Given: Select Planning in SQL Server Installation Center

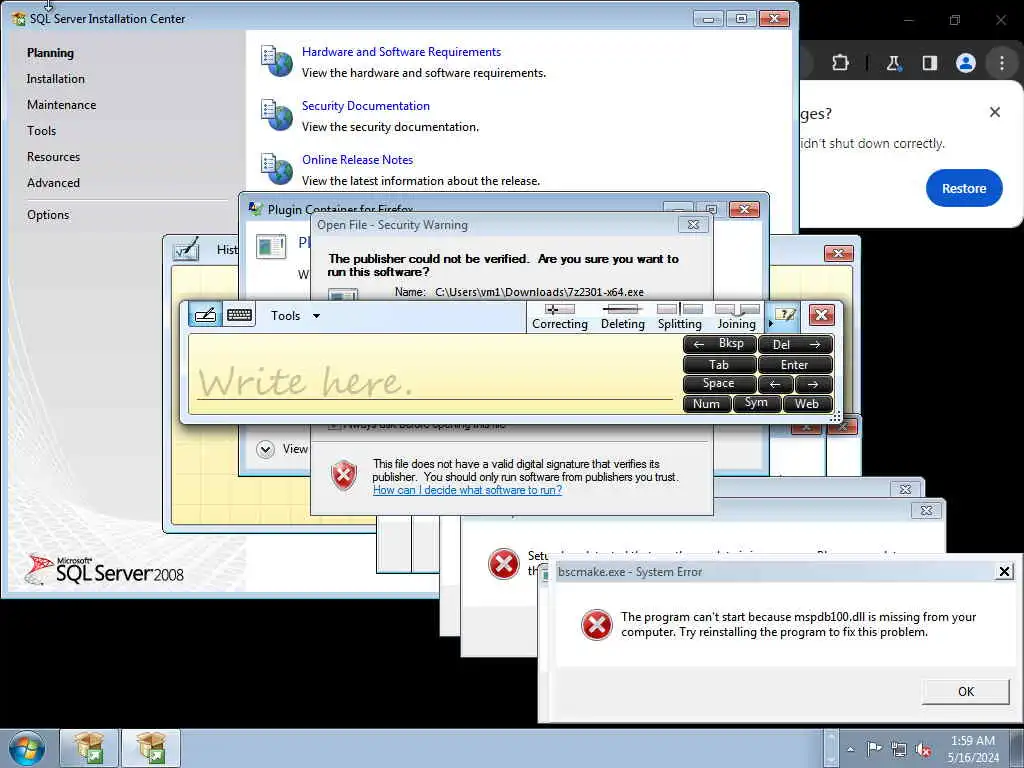Looking at the screenshot, I should tap(50, 53).
